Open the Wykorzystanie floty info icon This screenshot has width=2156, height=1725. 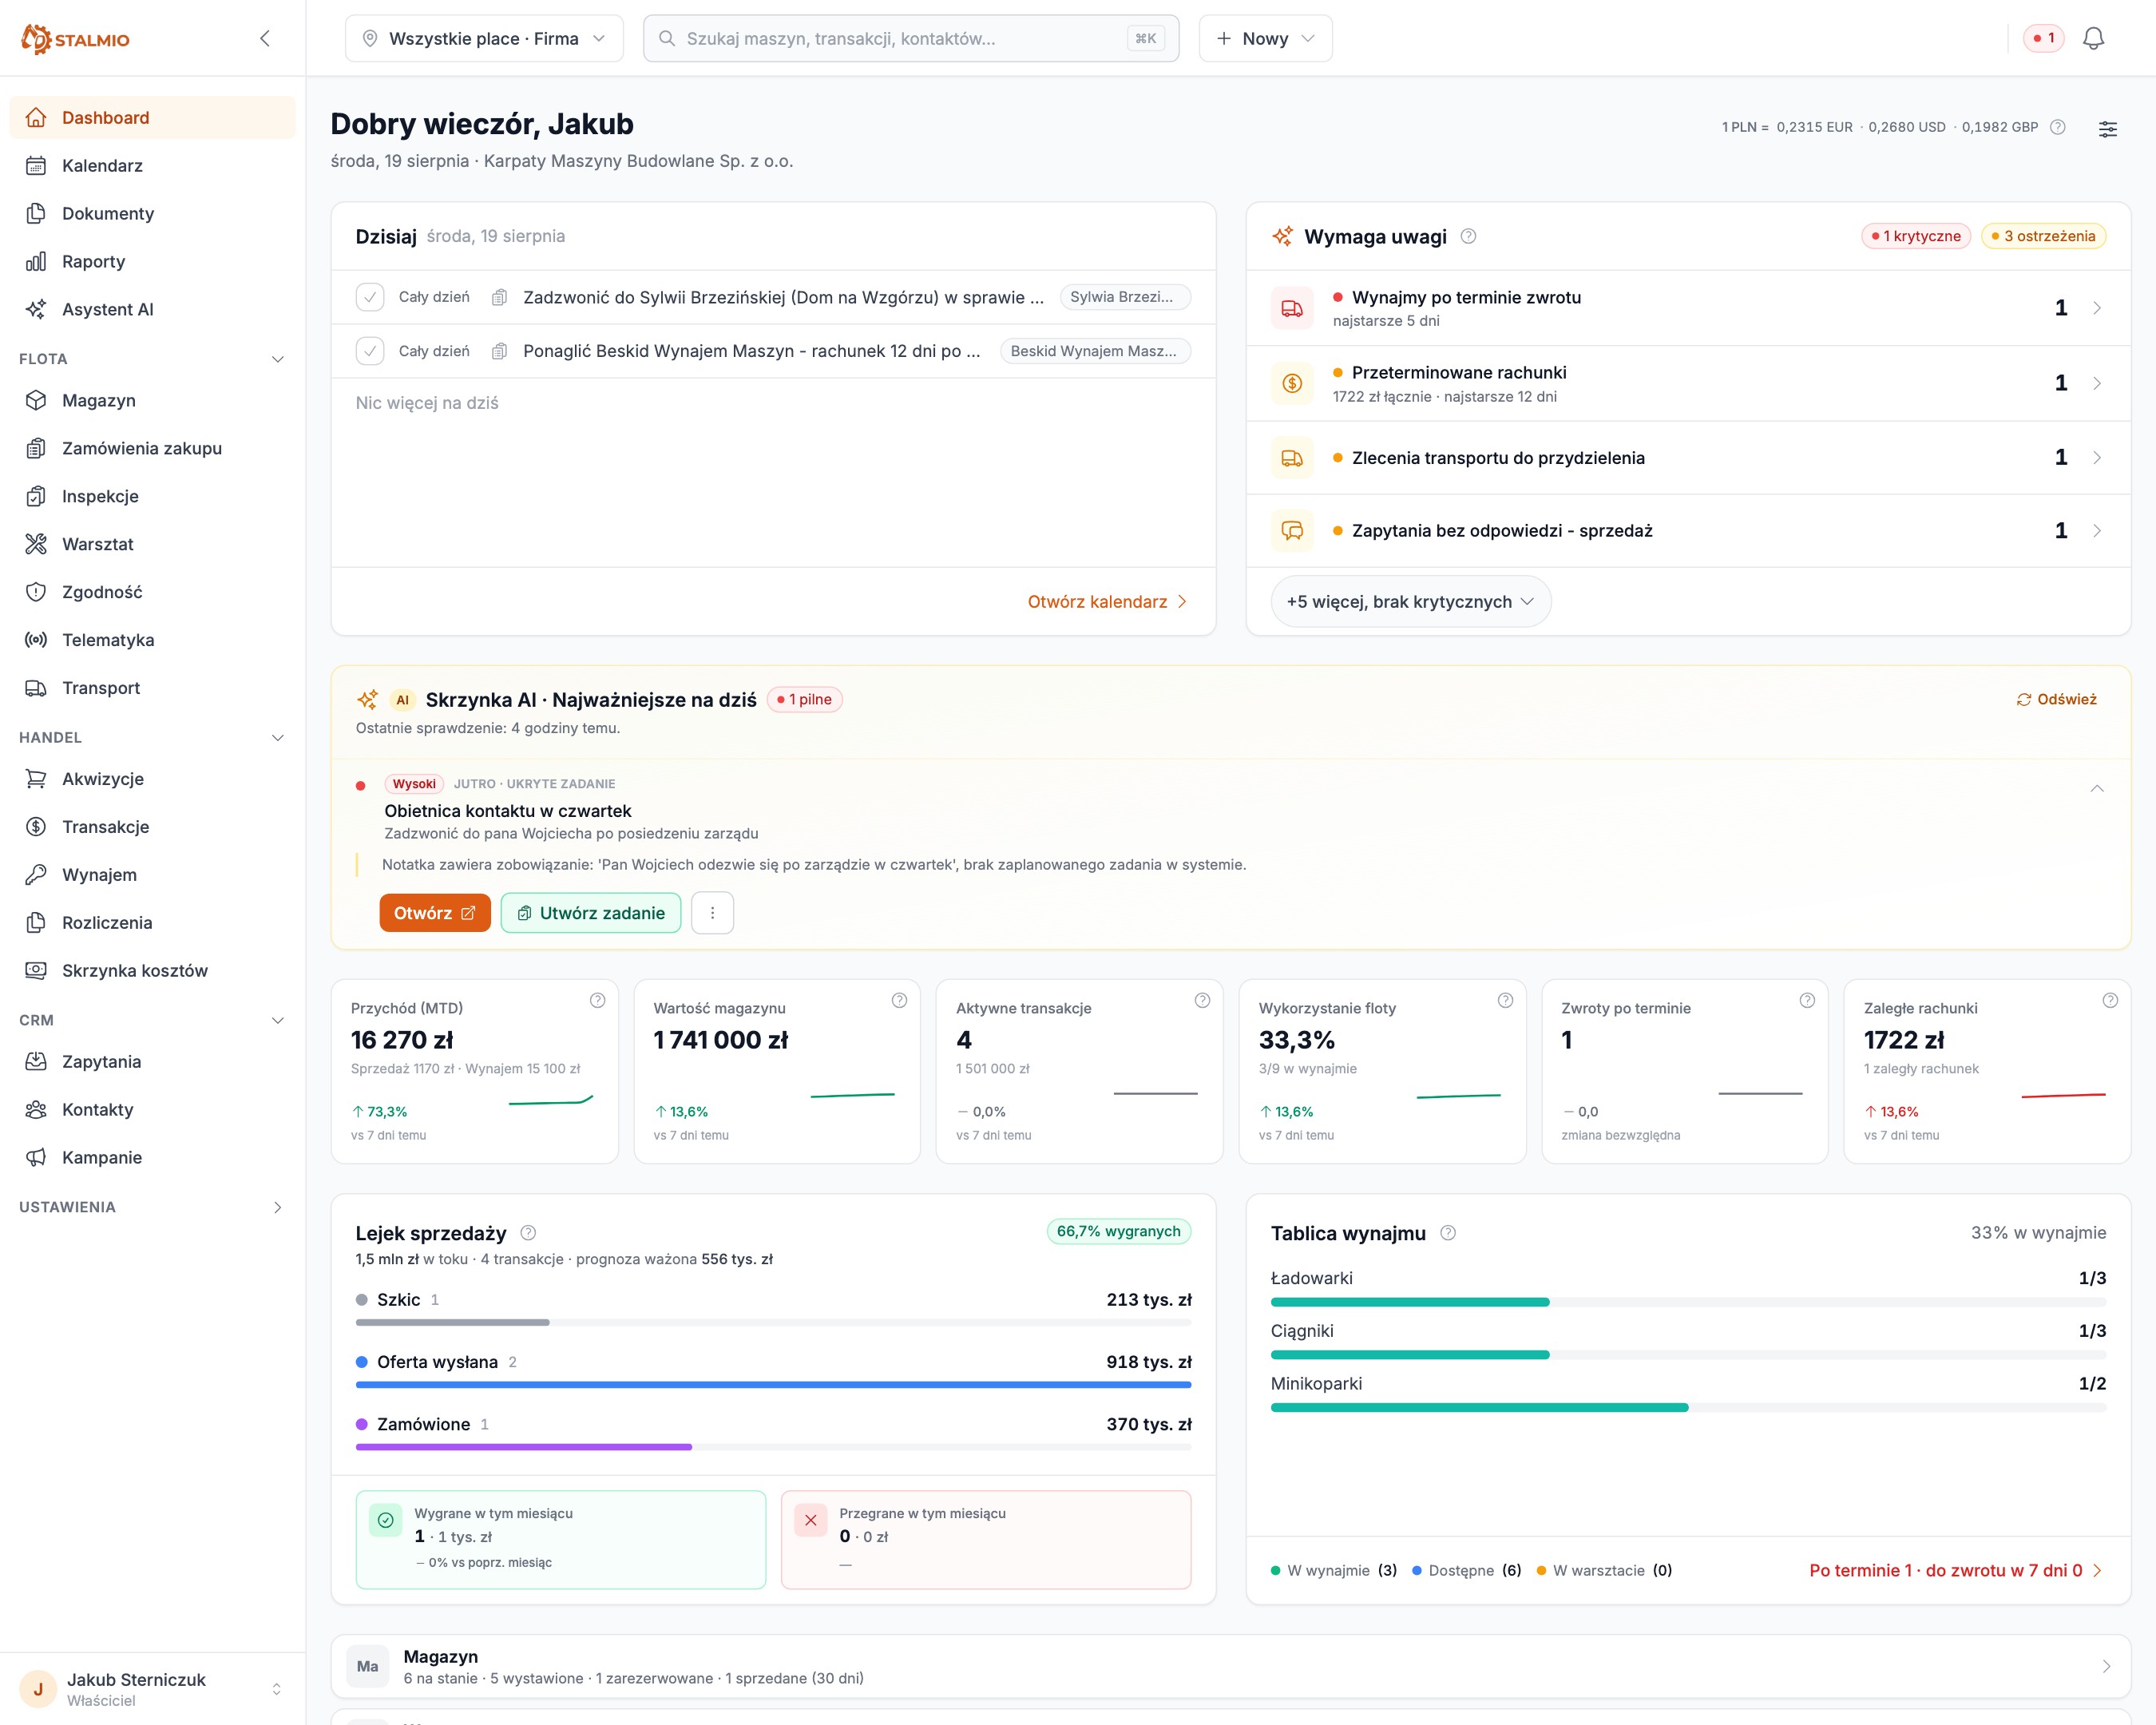point(1505,1000)
